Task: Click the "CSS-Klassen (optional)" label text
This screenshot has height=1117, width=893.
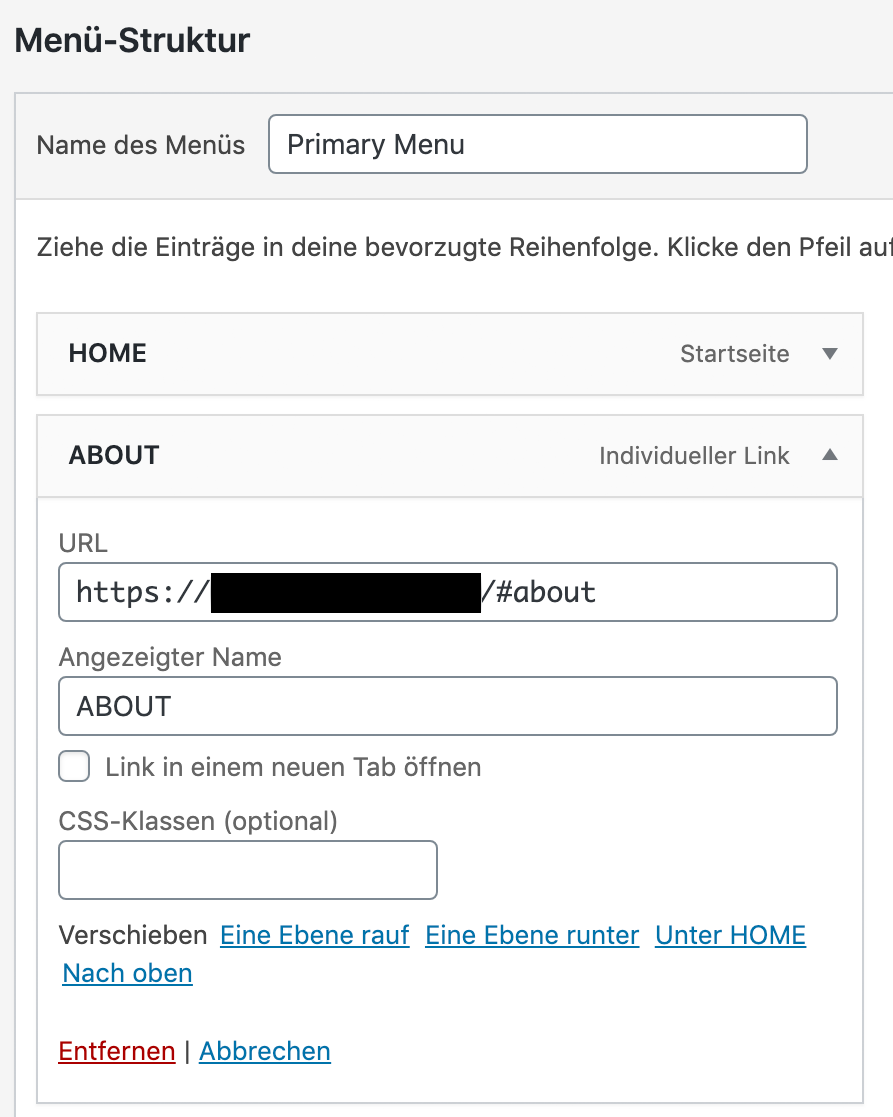Action: [198, 822]
